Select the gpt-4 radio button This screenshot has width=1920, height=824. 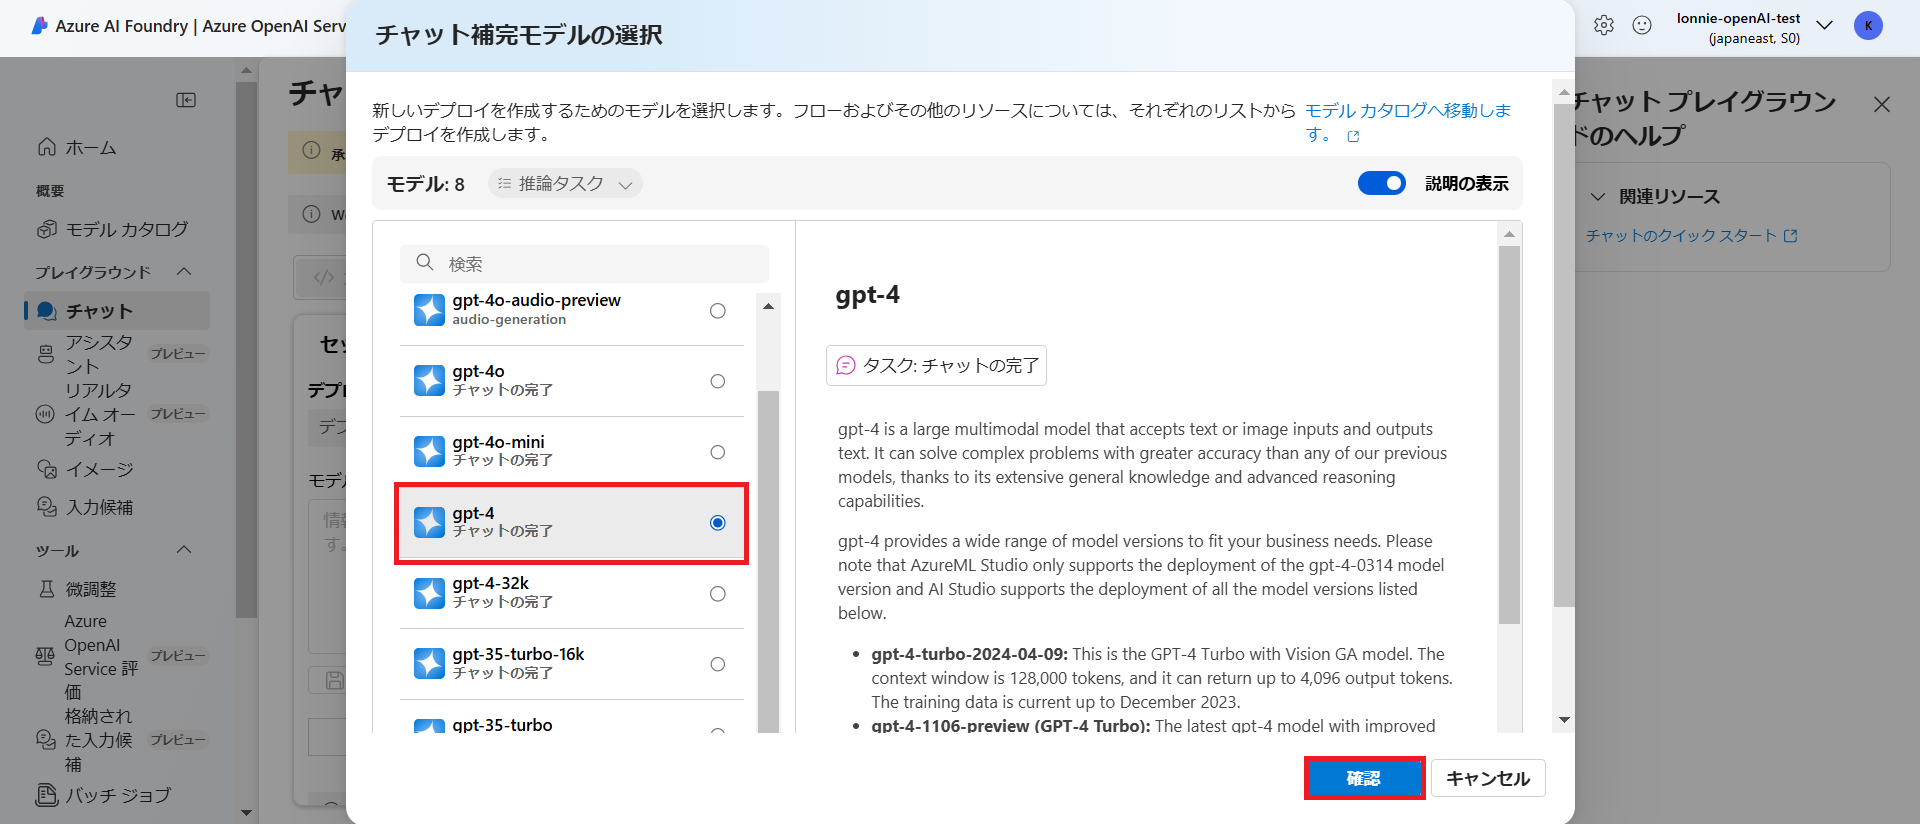pos(718,523)
